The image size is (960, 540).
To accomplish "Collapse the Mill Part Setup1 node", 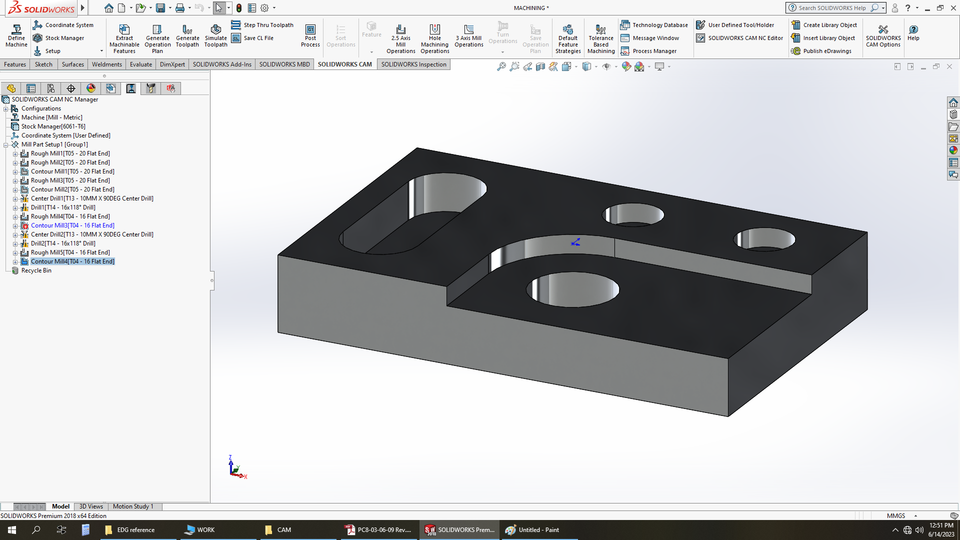I will pos(6,144).
